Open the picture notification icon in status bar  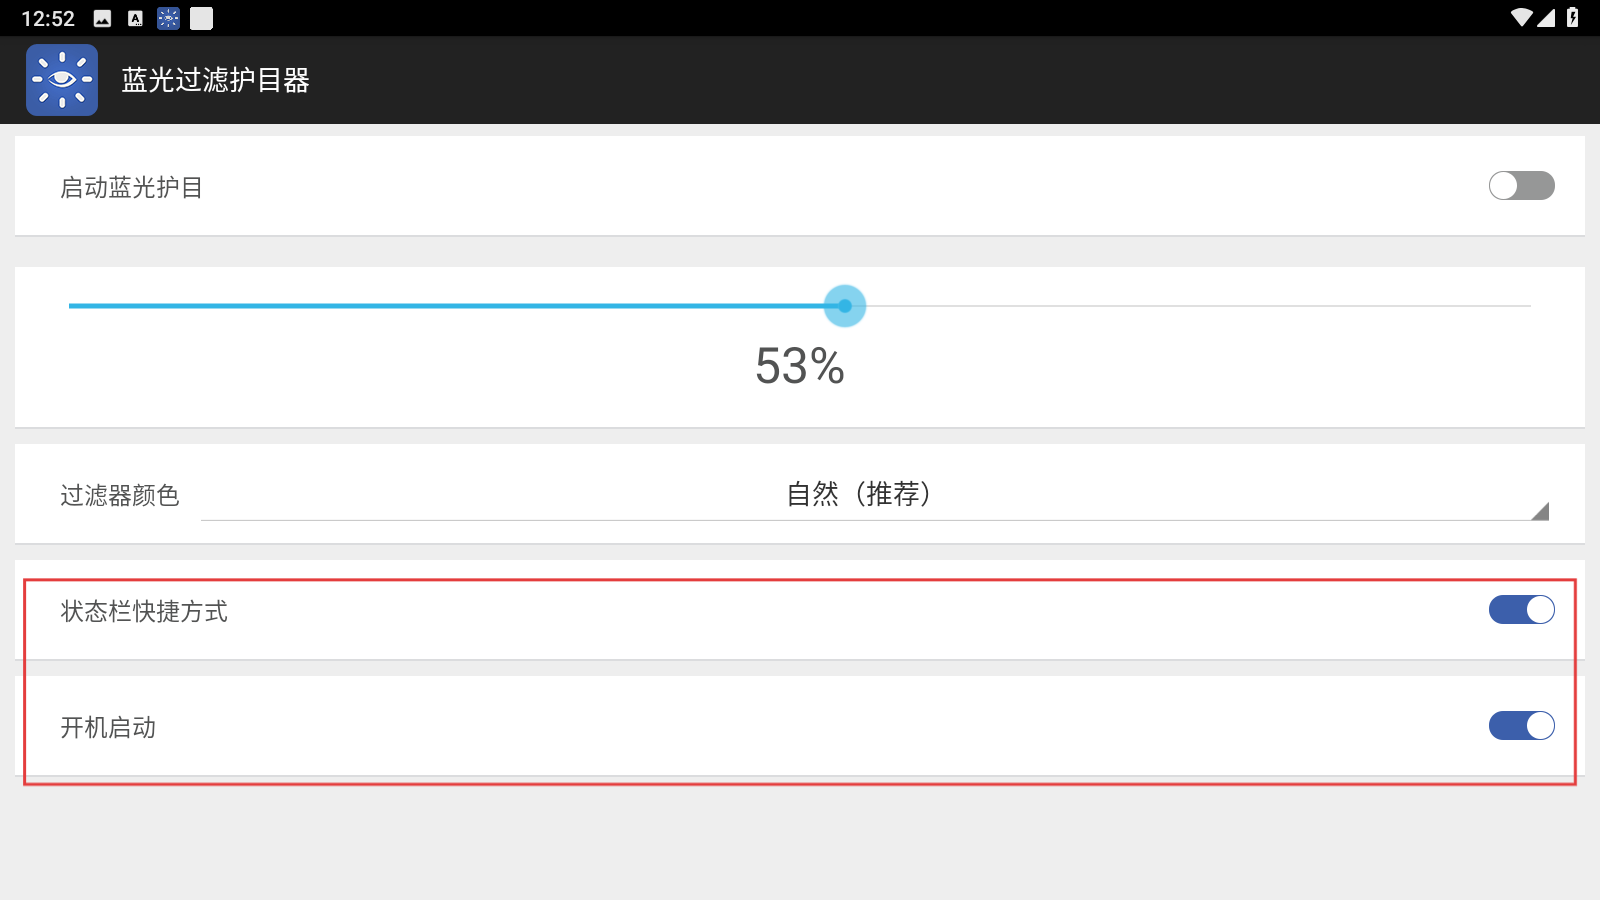click(102, 18)
